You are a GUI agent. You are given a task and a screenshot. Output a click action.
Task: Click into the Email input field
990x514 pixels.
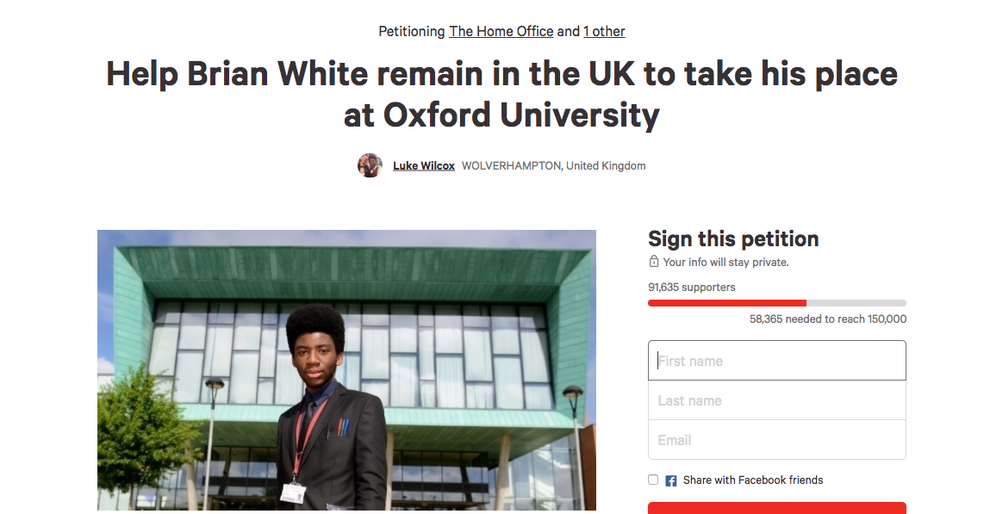777,440
